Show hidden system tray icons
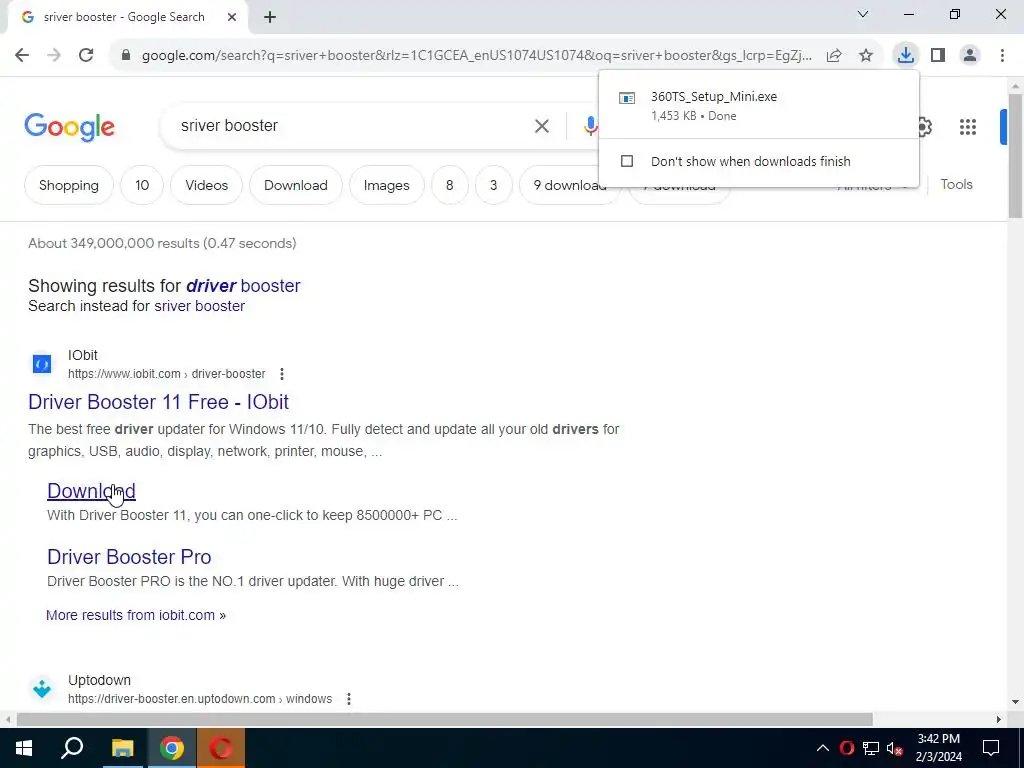 click(x=823, y=748)
